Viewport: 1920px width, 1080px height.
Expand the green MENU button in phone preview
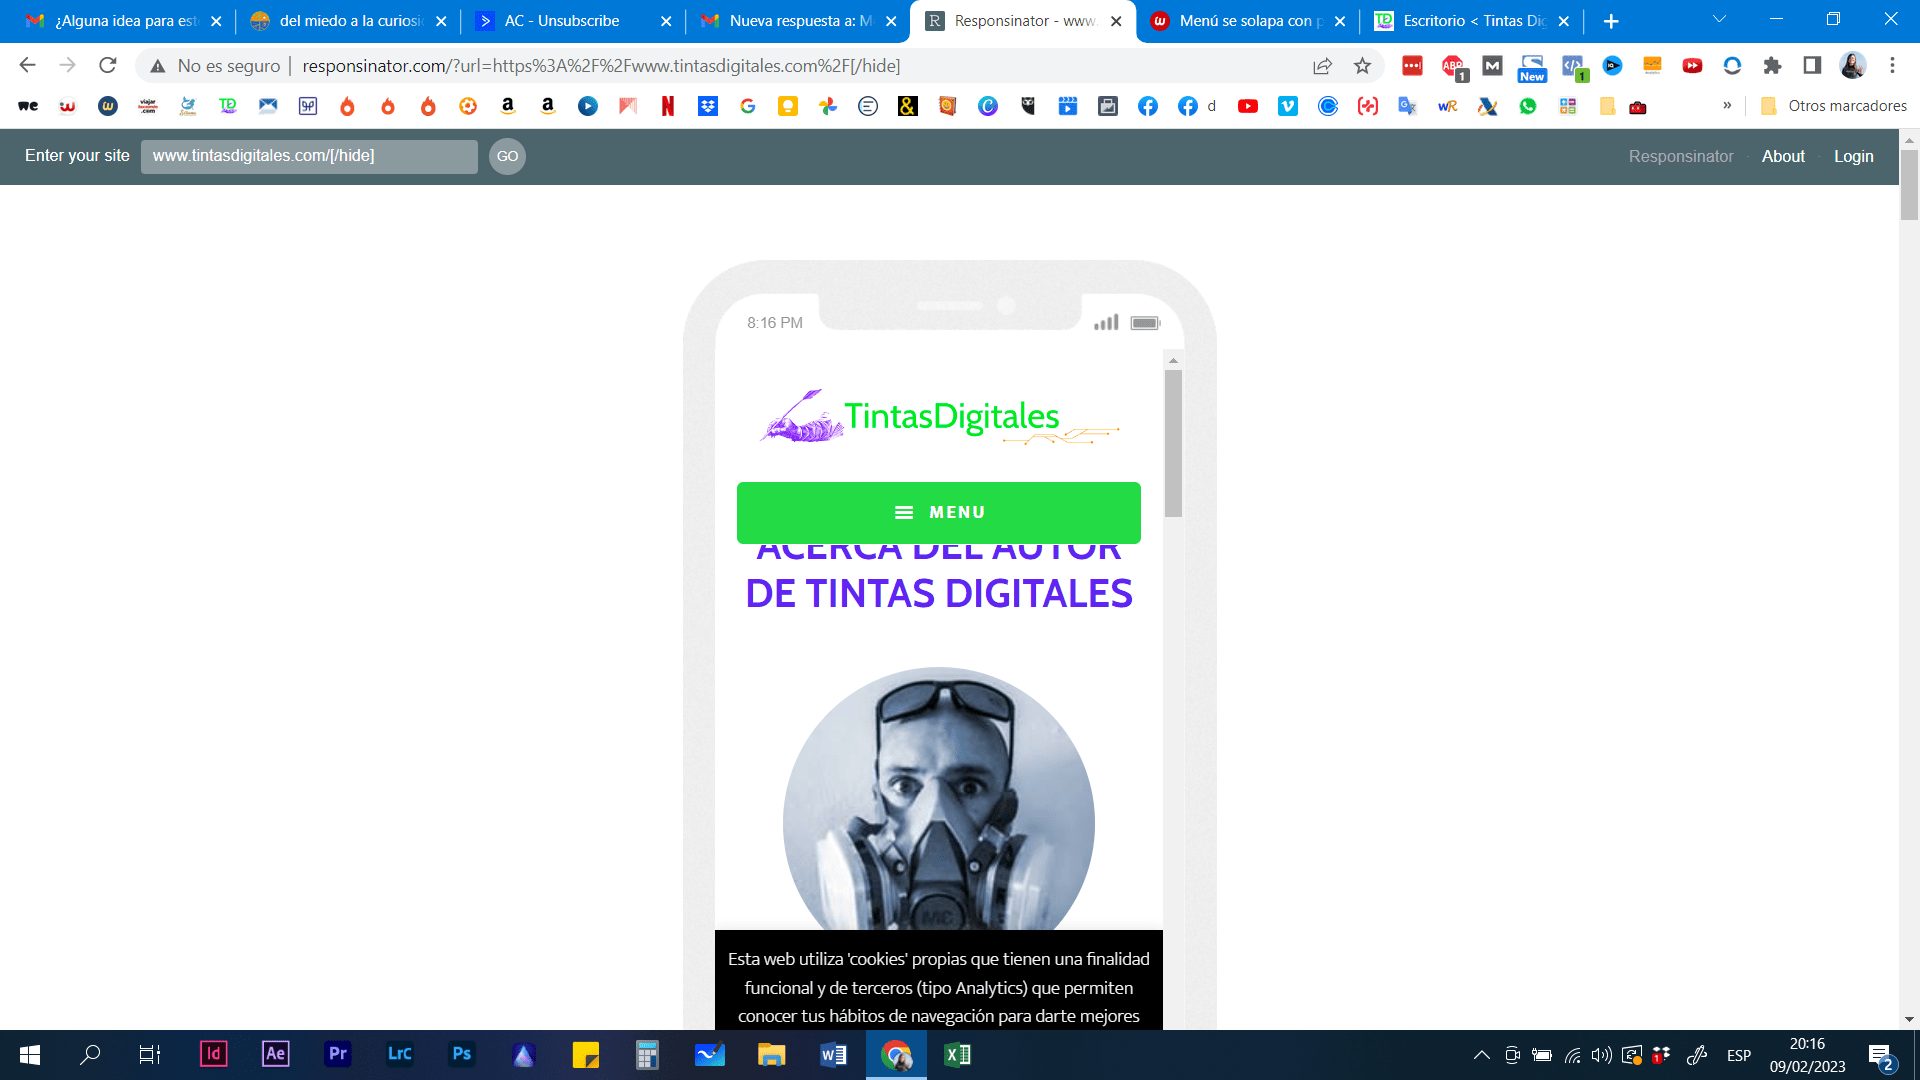[938, 512]
